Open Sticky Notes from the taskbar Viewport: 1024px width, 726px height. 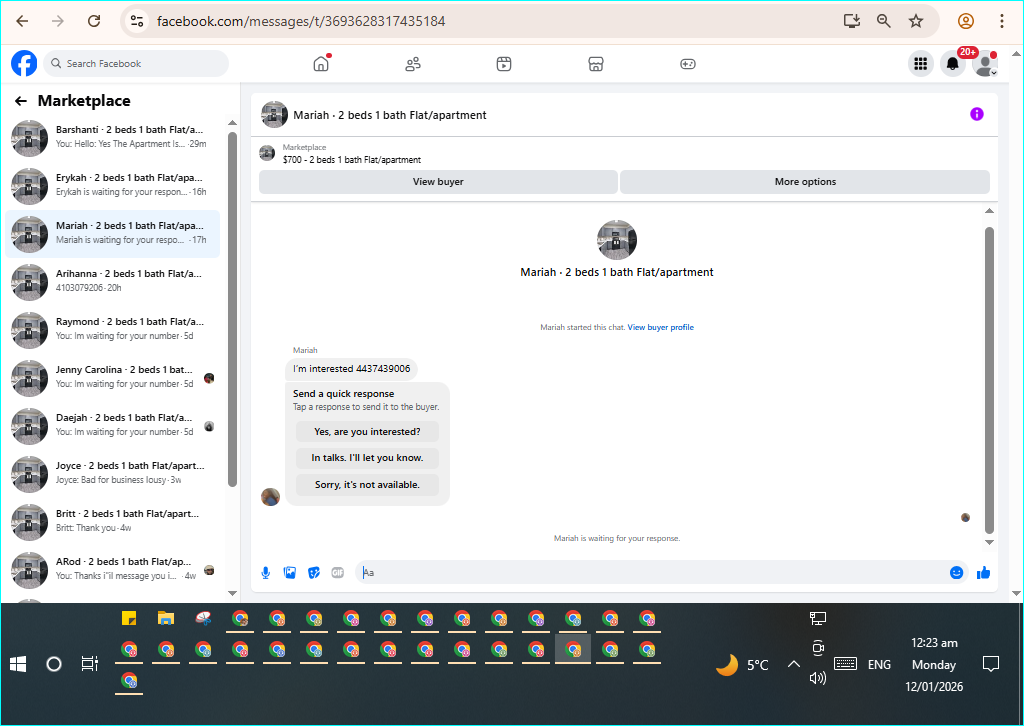point(129,618)
